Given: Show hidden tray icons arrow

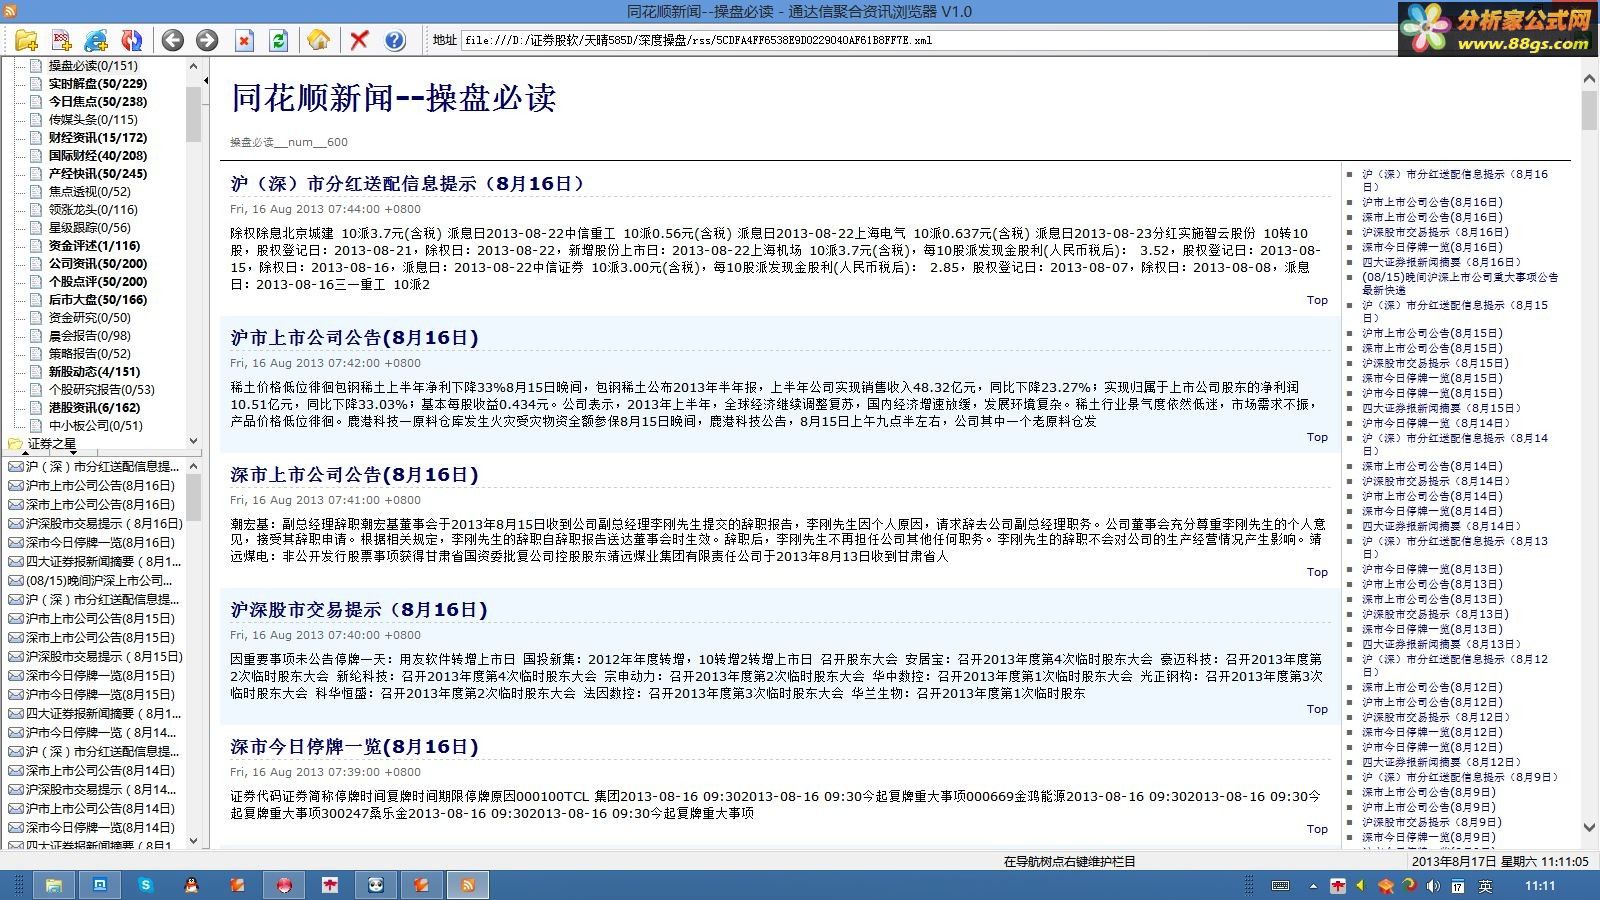Looking at the screenshot, I should (x=1313, y=886).
